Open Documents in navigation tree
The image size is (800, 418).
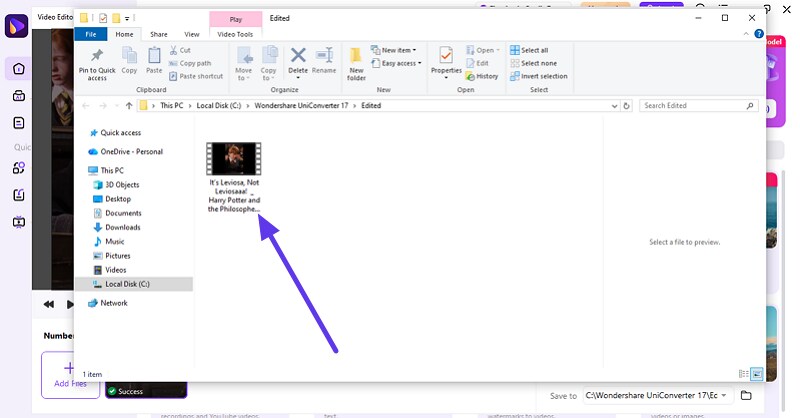click(117, 213)
